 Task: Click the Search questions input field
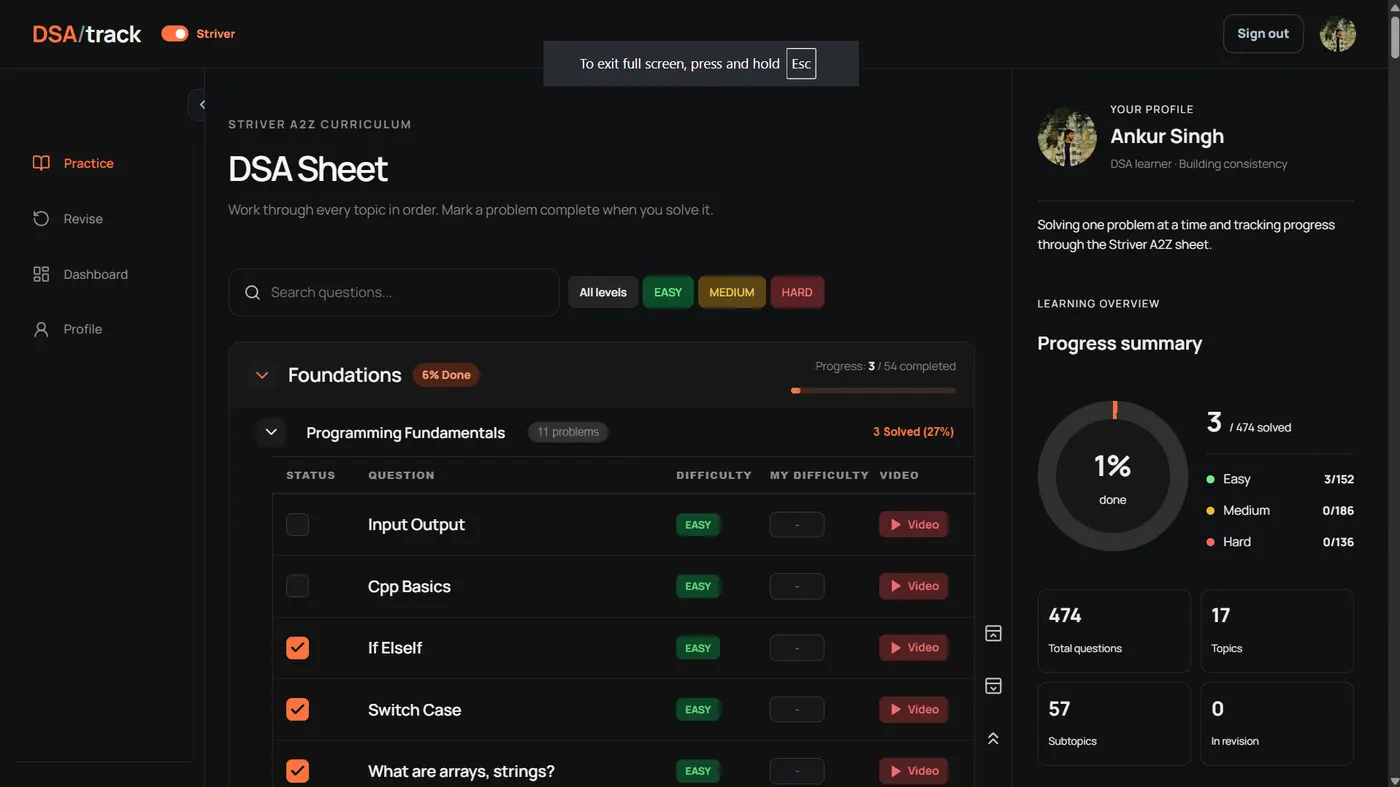[394, 293]
